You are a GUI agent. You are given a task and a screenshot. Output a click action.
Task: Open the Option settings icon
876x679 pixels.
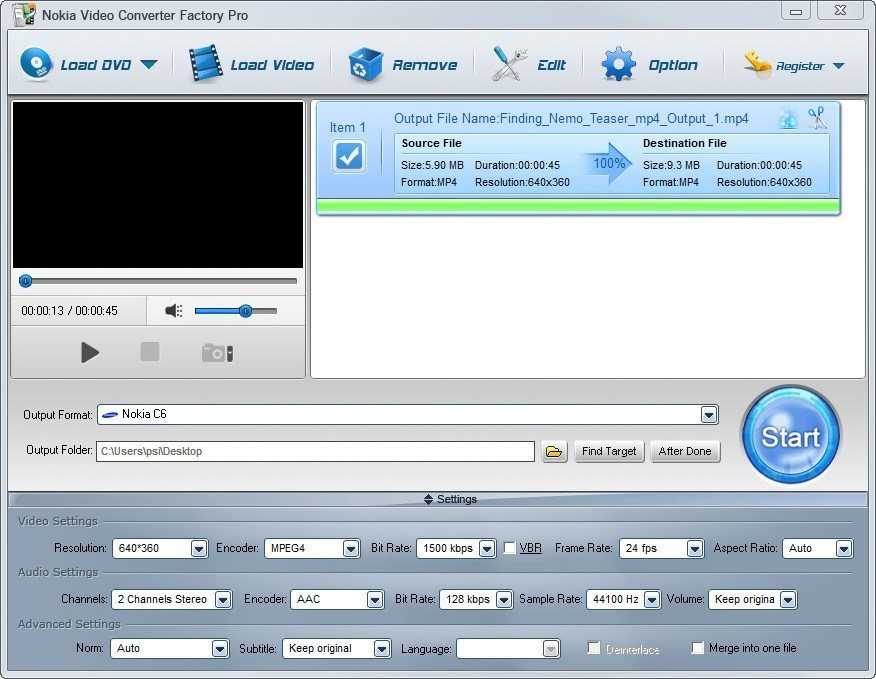coord(619,63)
